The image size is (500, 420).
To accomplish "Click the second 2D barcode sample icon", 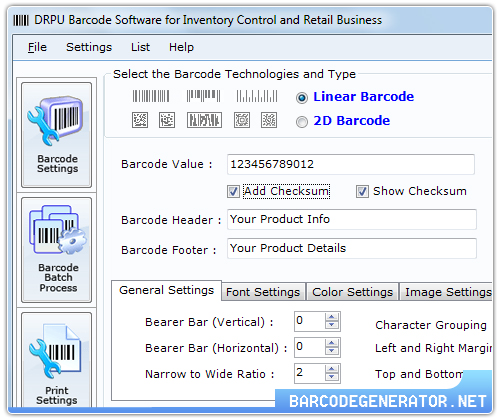I will click(167, 120).
